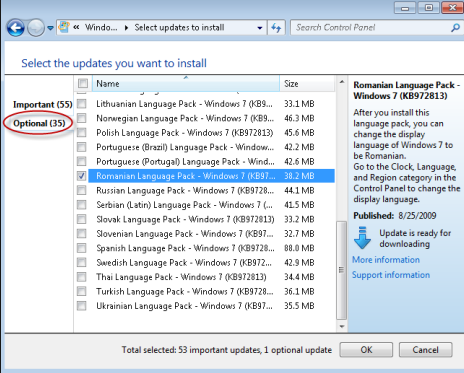Select Thai Language Pack row name
464x373 pixels.
[x=181, y=277]
